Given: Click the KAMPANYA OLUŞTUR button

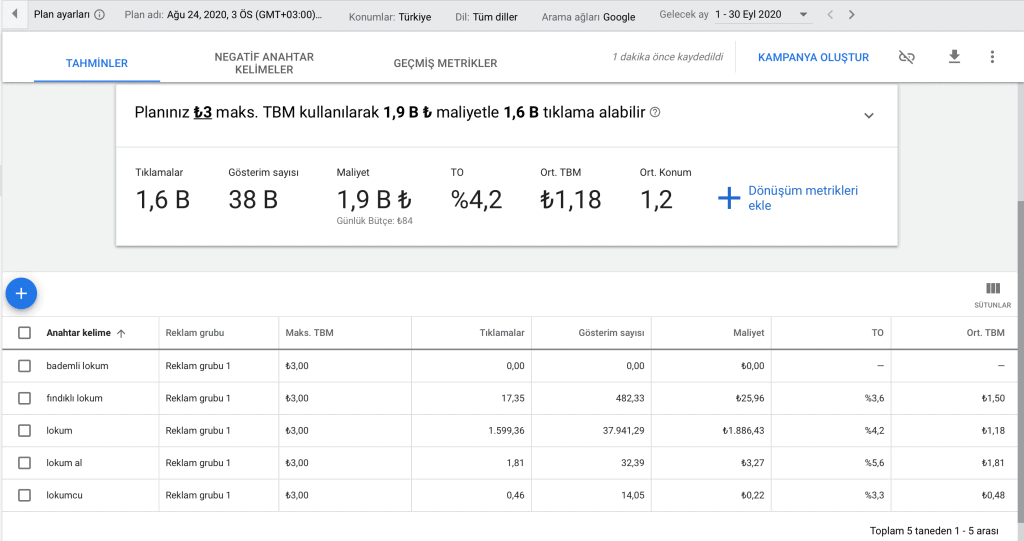Looking at the screenshot, I should (813, 57).
